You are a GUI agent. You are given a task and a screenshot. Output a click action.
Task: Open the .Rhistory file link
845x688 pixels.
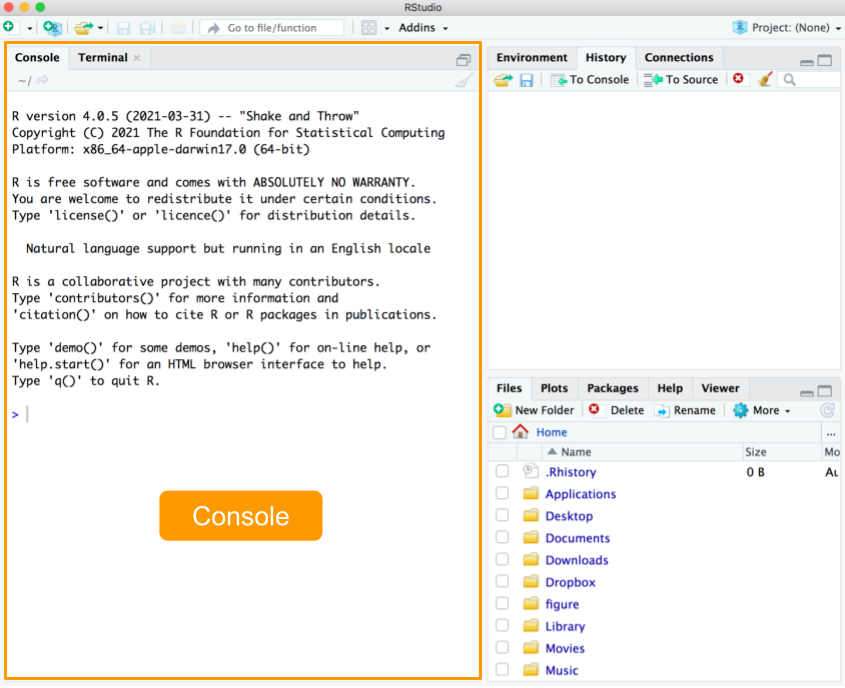tap(570, 472)
